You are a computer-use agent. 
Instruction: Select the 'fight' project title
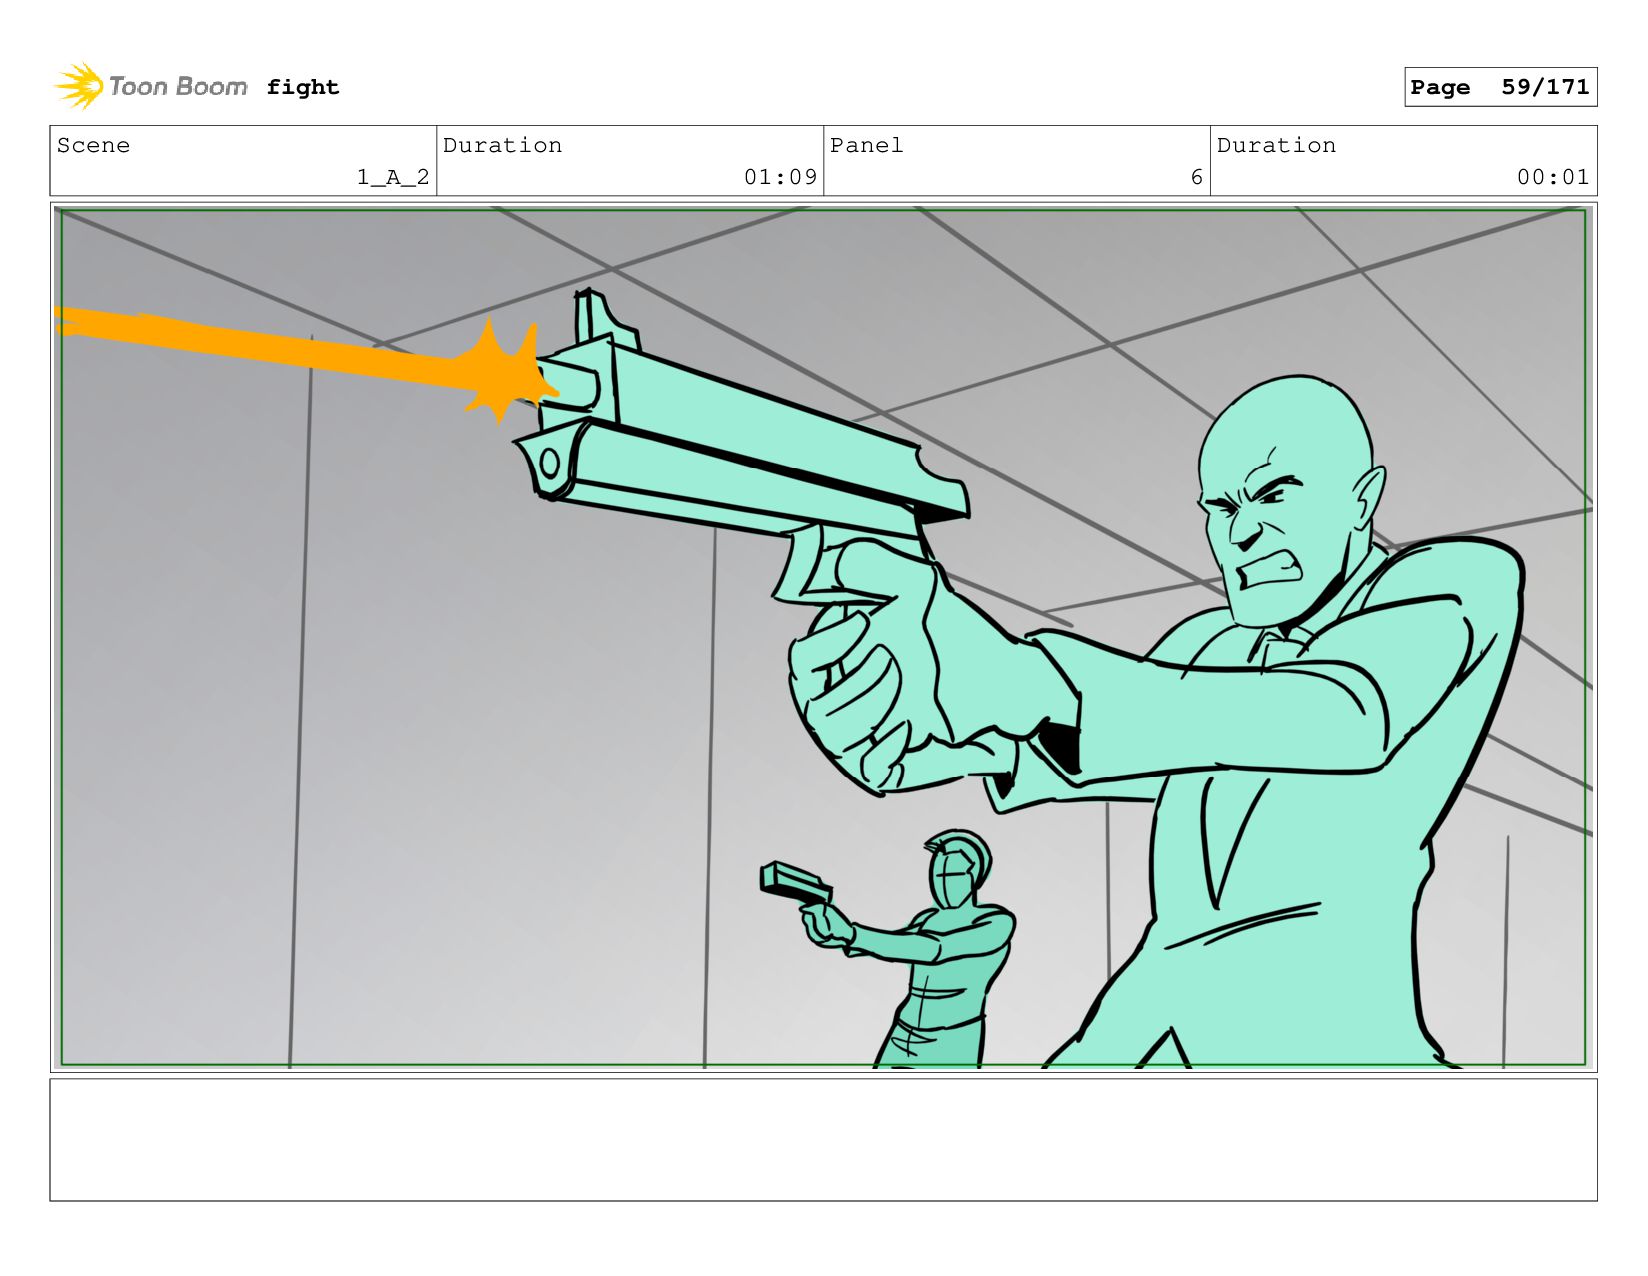pos(303,87)
